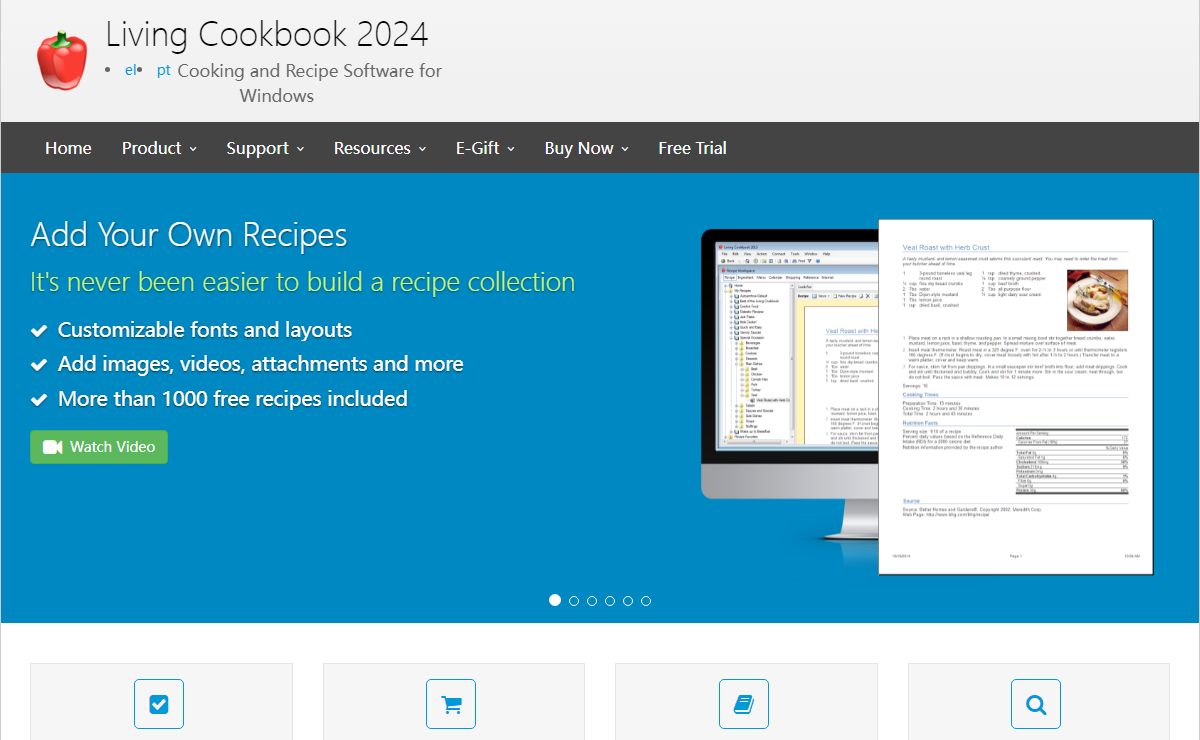This screenshot has height=740, width=1200.
Task: Expand the Buy Now menu
Action: tap(587, 148)
